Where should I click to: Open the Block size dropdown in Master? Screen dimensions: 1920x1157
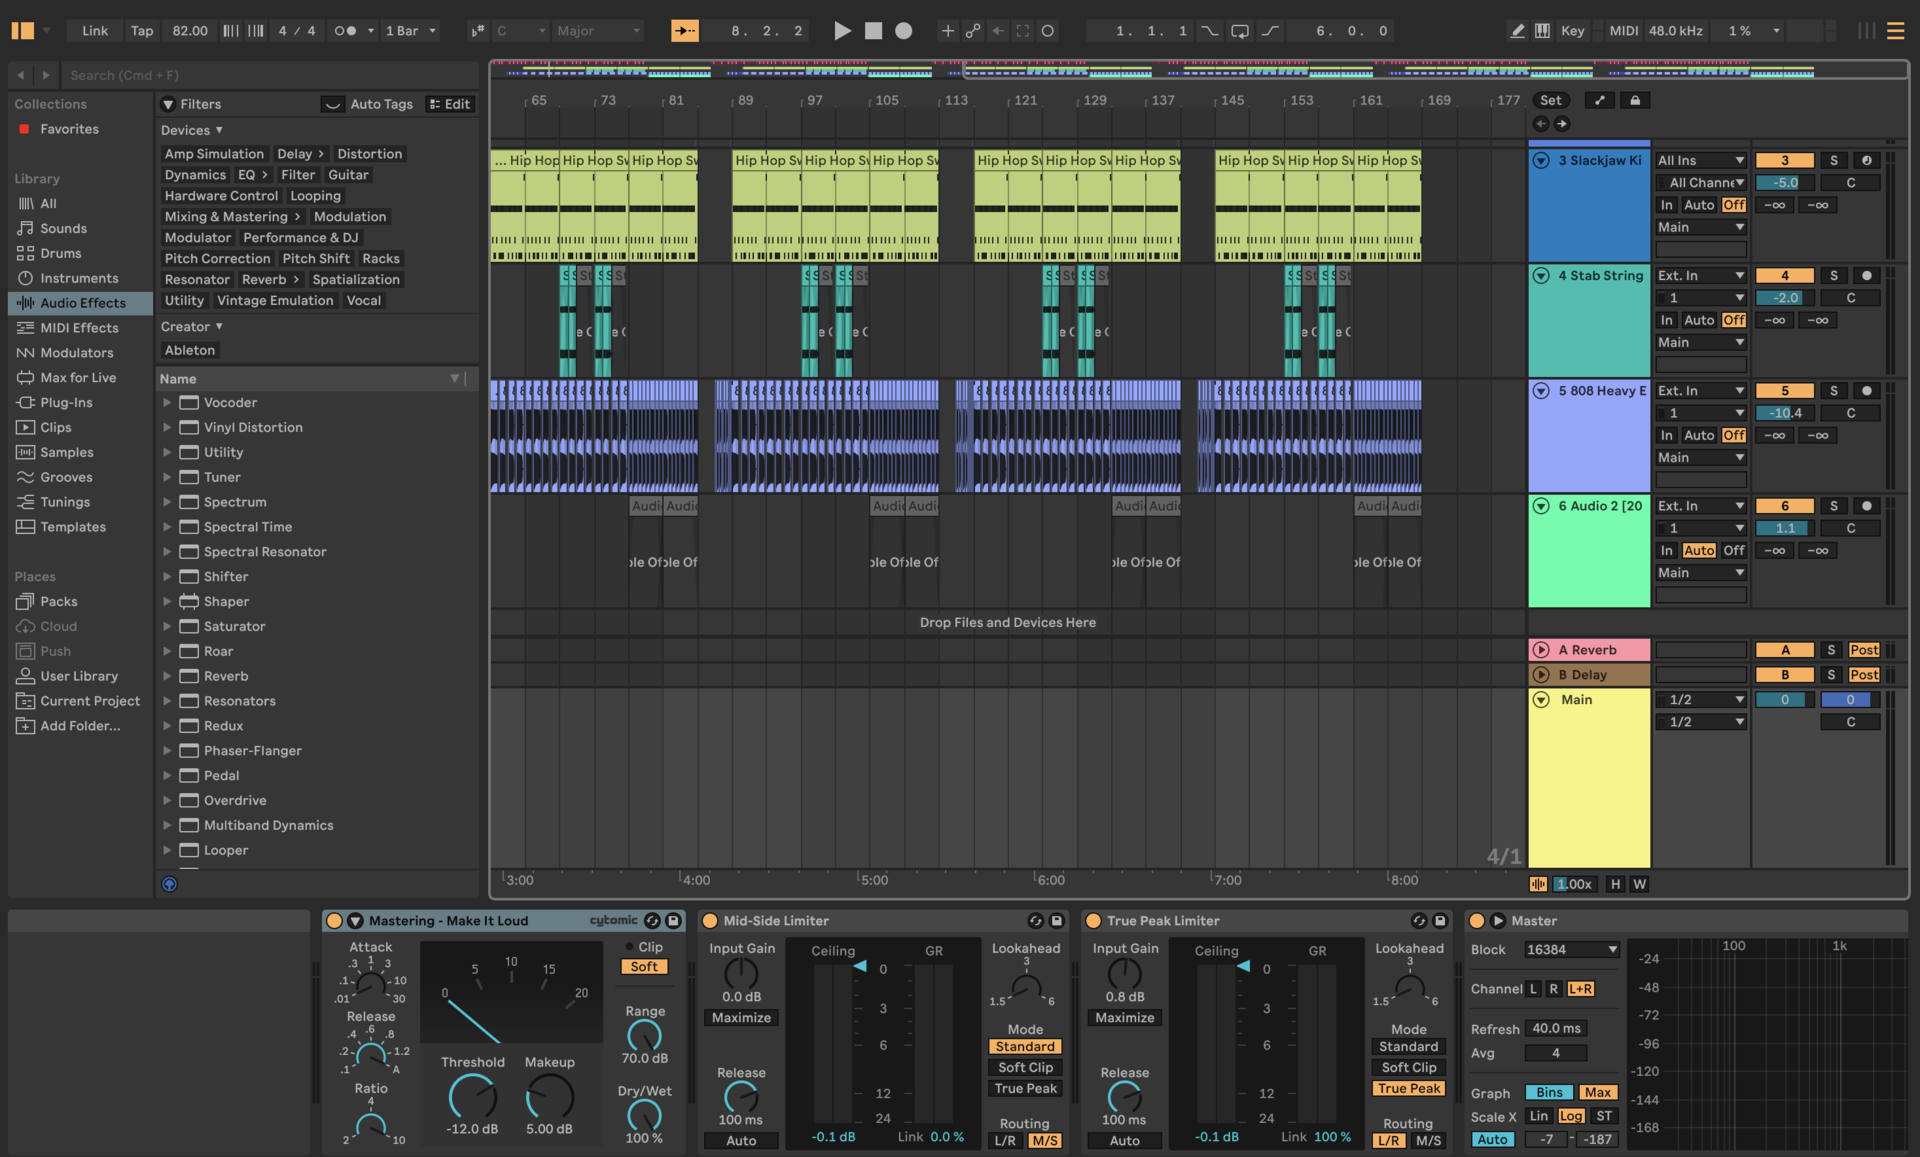[x=1571, y=950]
